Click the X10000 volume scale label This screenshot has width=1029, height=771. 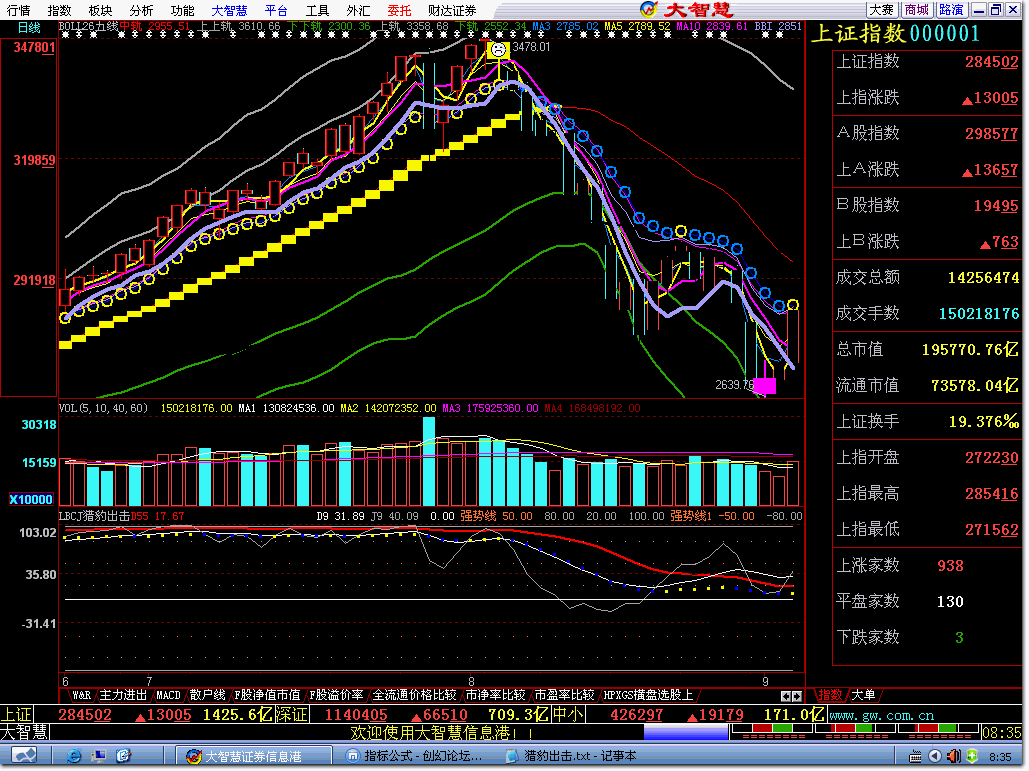click(x=31, y=500)
